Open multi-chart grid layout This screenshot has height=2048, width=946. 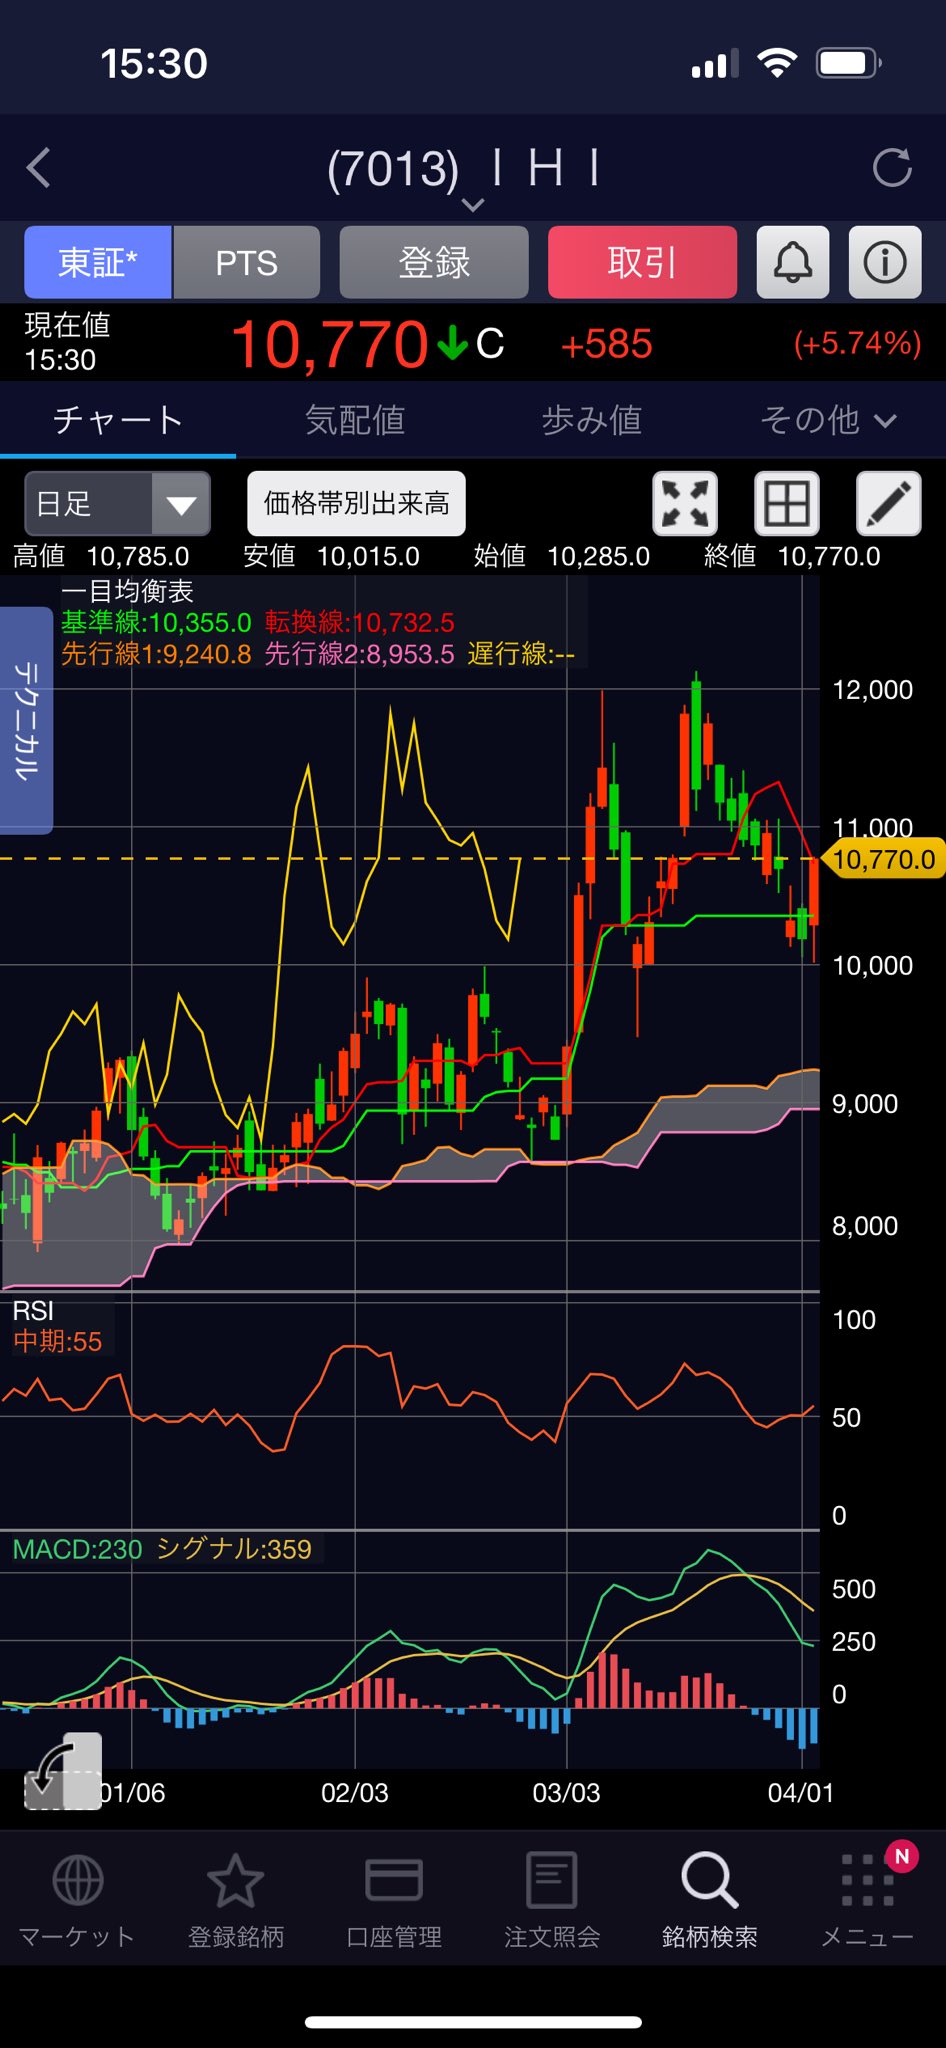click(787, 503)
